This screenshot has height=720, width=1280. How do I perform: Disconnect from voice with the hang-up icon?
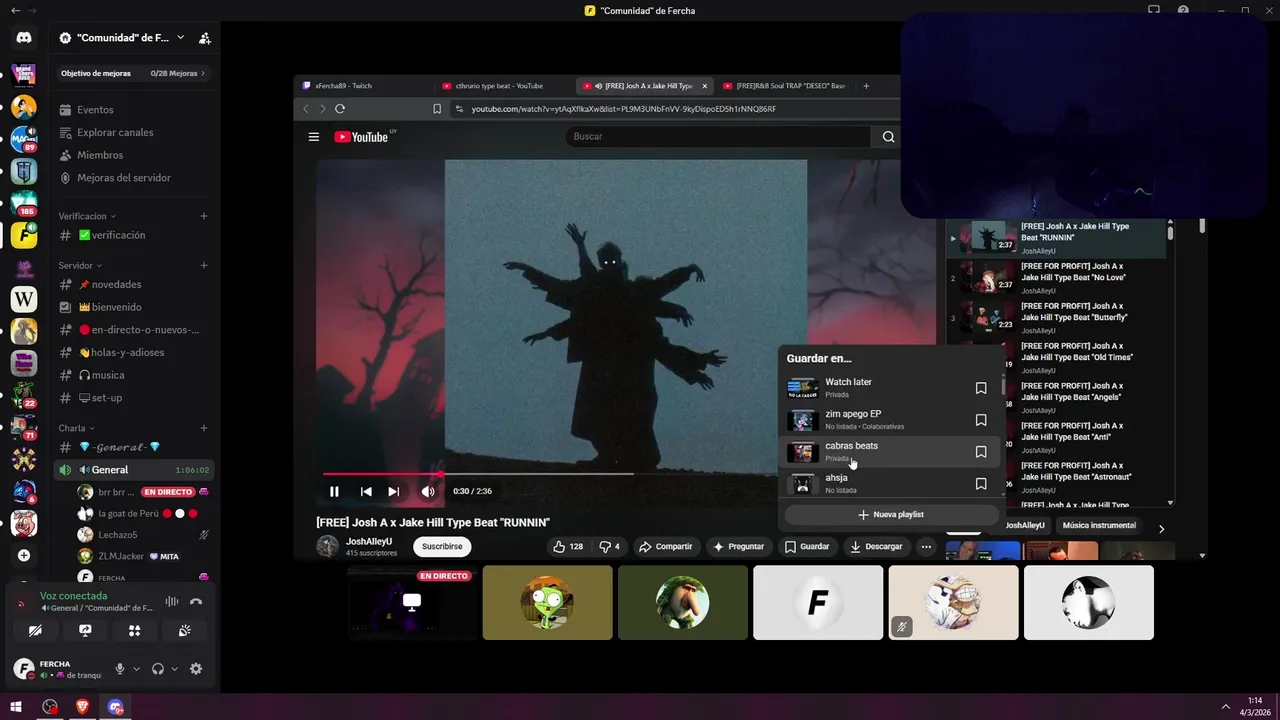pos(196,601)
